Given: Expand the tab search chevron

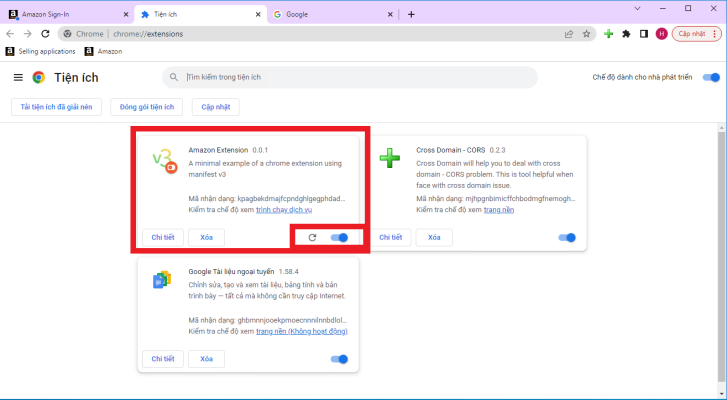Looking at the screenshot, I should [638, 8].
